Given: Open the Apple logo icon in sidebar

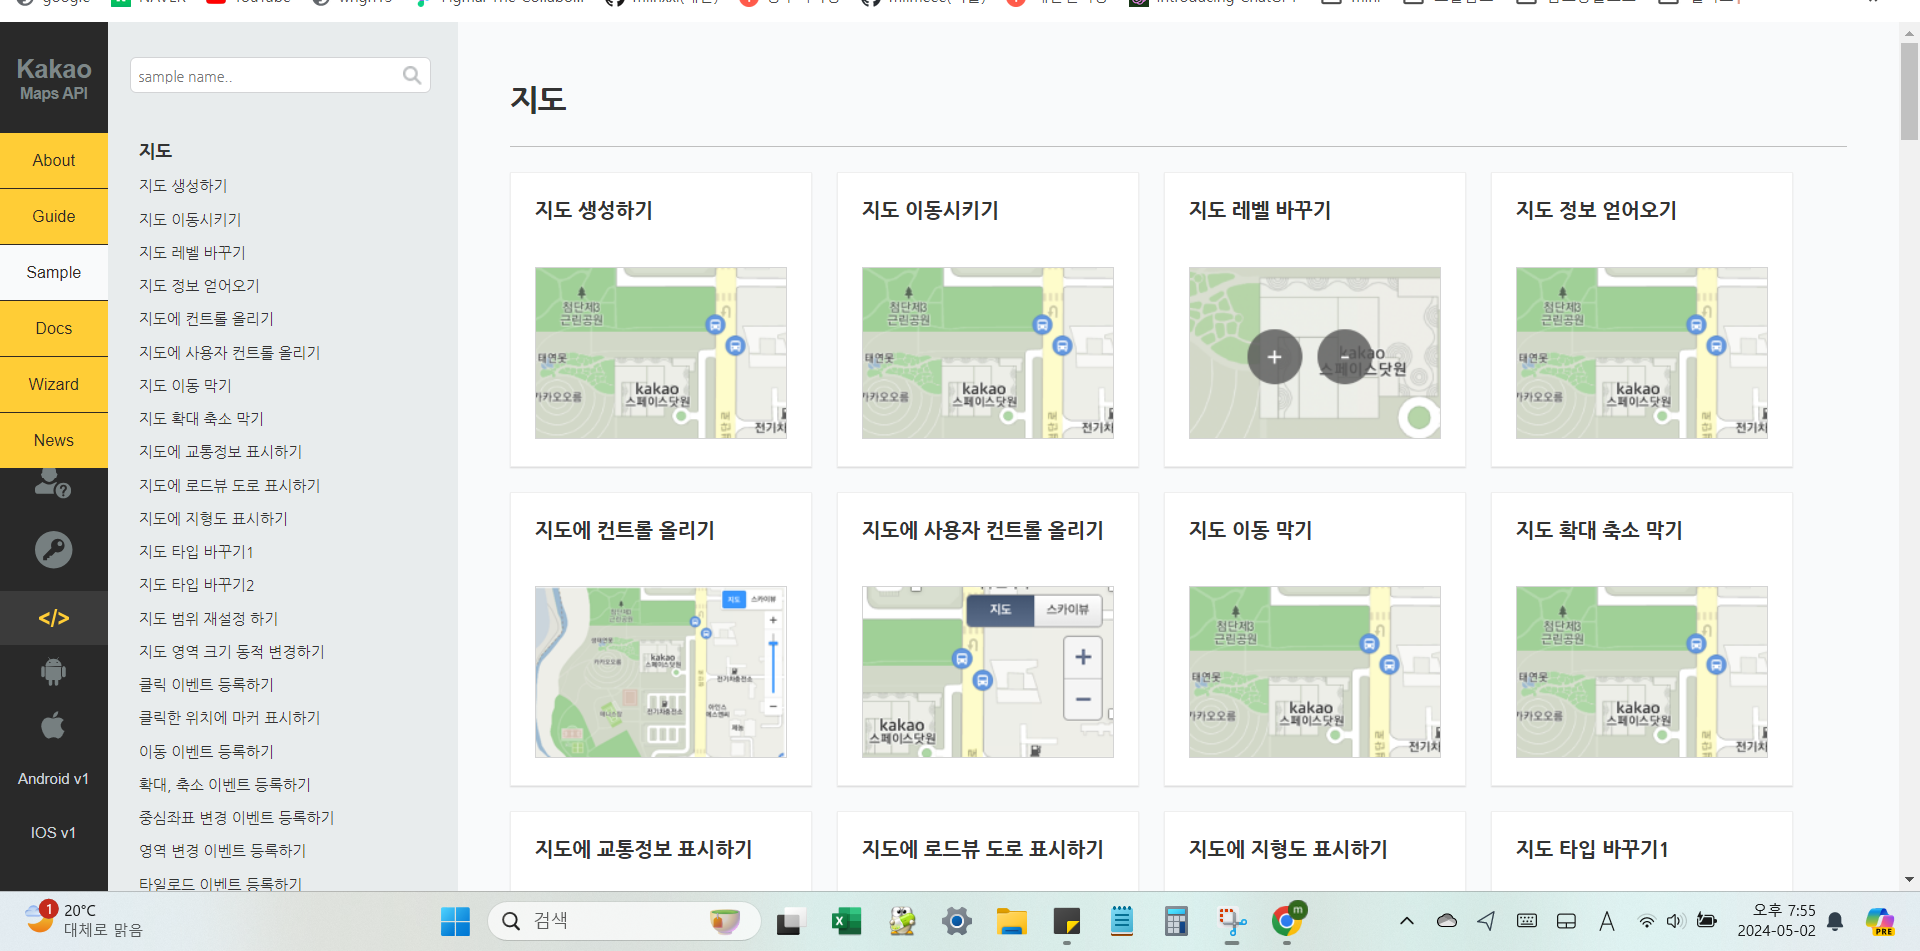Looking at the screenshot, I should (53, 725).
